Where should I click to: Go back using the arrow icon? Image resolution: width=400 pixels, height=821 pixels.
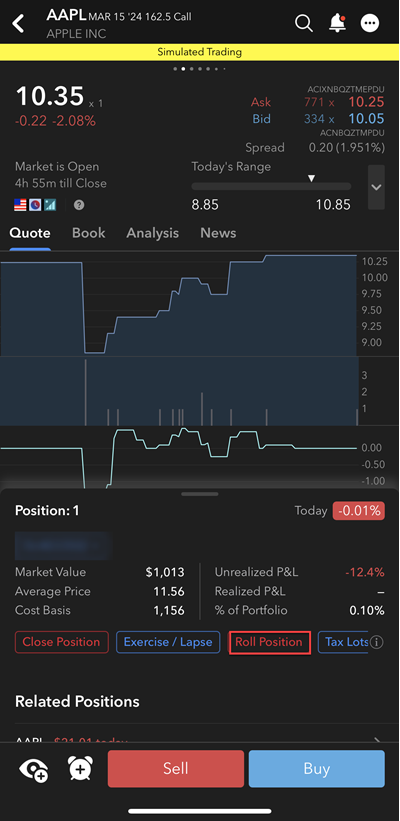tap(19, 23)
